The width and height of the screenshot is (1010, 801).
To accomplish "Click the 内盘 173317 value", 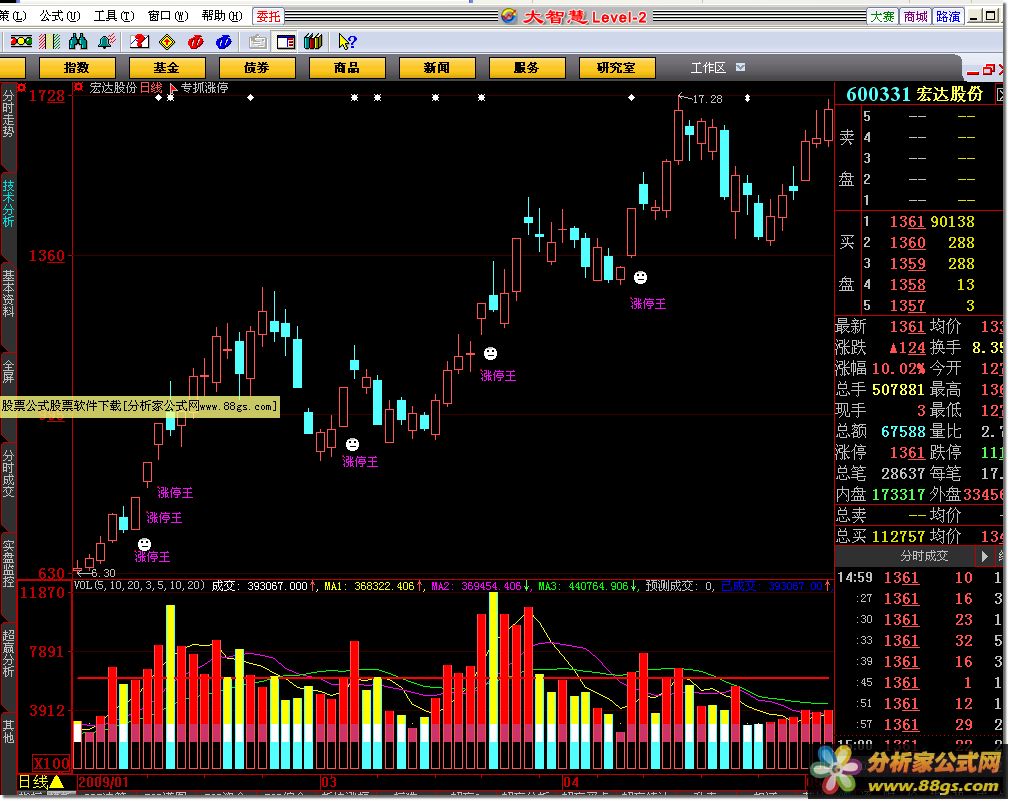I will tap(898, 495).
